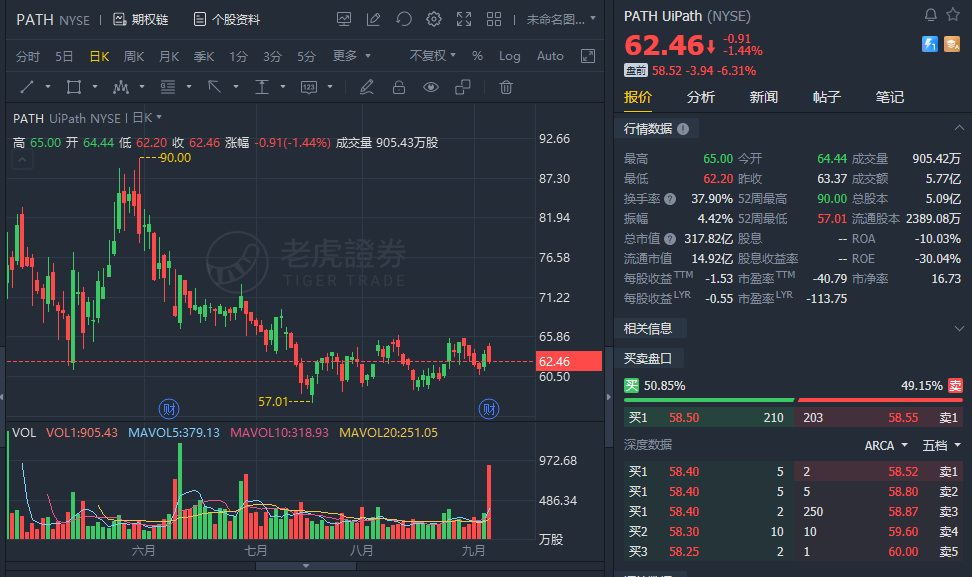
Task: Click the 行情数据 info icon
Action: pos(683,129)
